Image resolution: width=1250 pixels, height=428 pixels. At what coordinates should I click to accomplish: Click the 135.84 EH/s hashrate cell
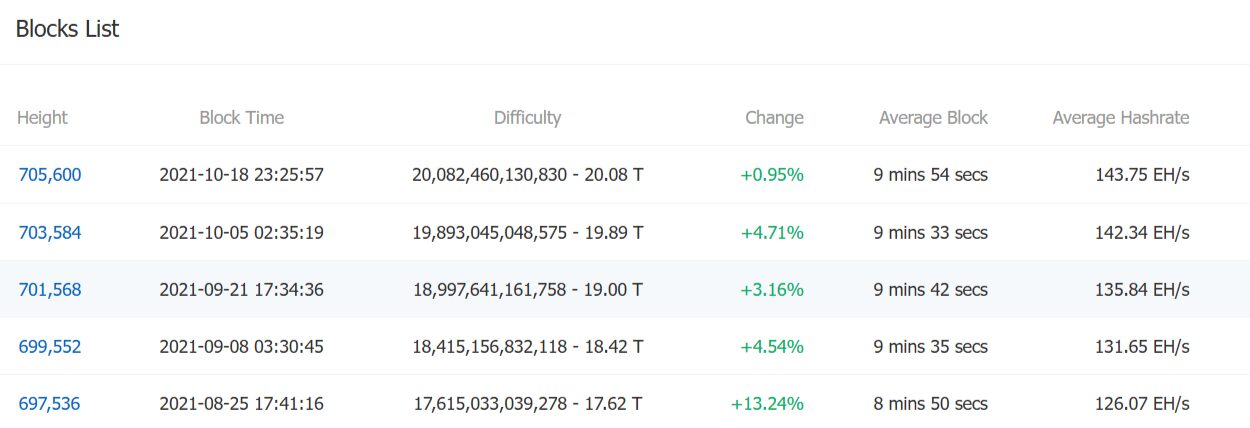(1143, 290)
